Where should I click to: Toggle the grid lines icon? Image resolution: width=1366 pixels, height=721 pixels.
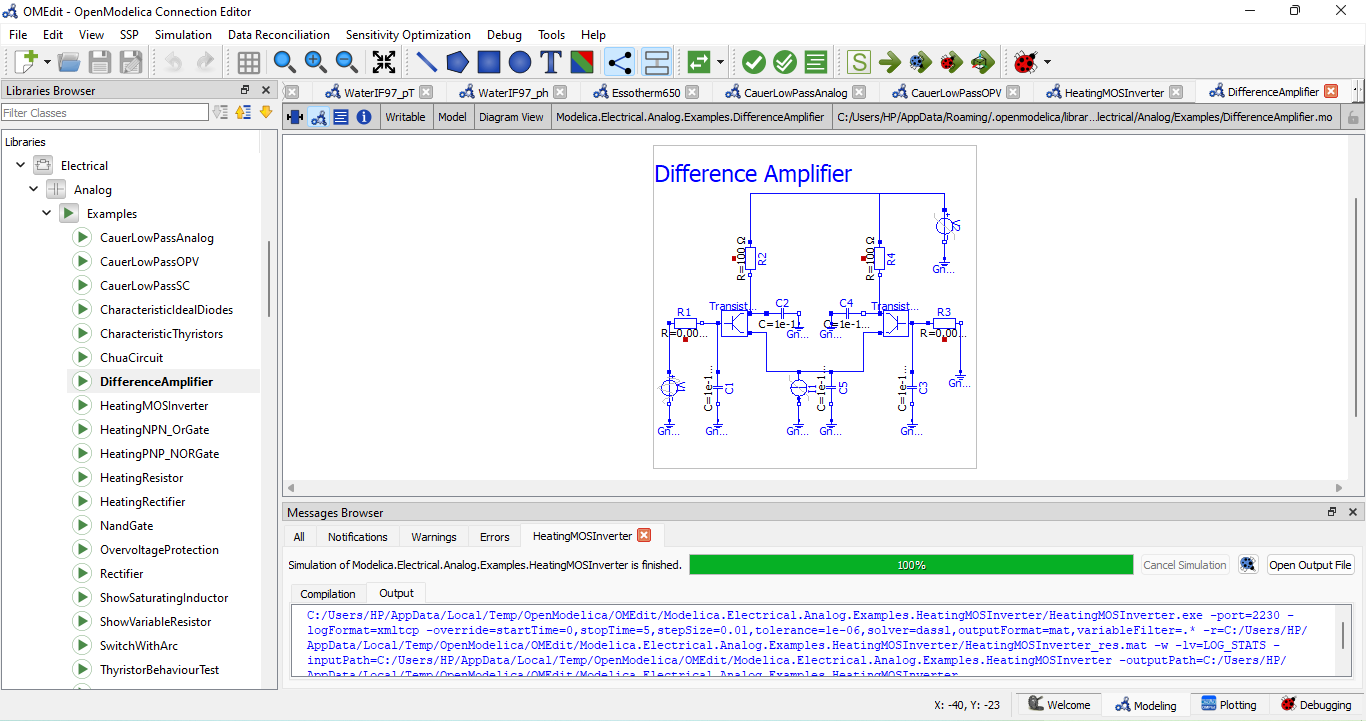click(x=249, y=62)
